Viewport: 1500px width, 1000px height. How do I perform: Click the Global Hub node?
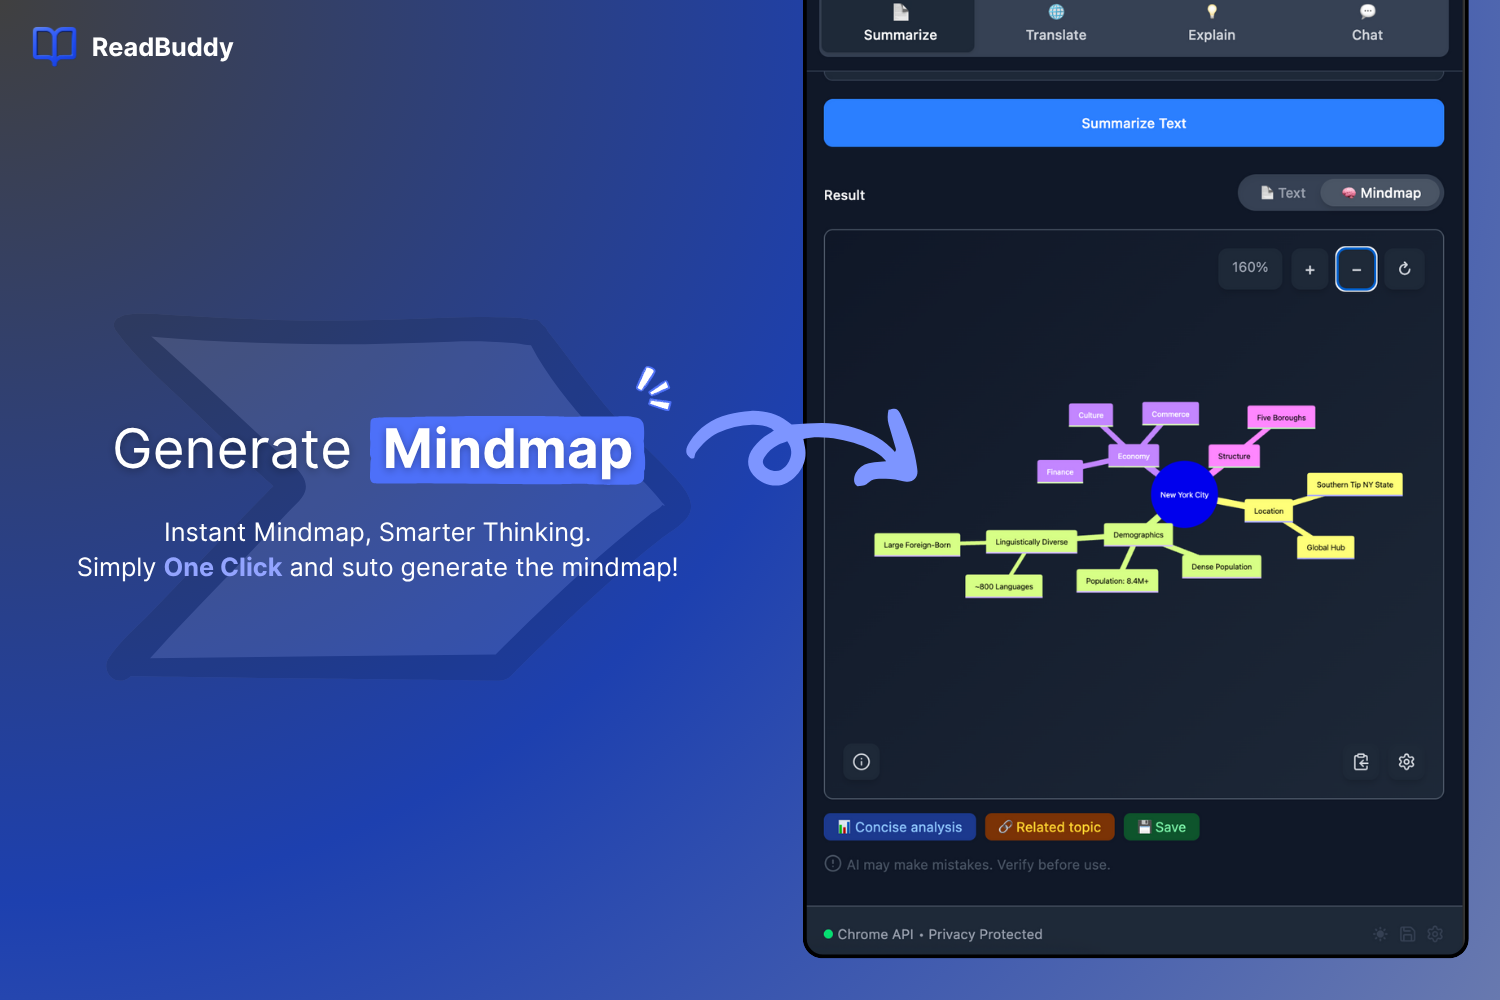pos(1326,547)
